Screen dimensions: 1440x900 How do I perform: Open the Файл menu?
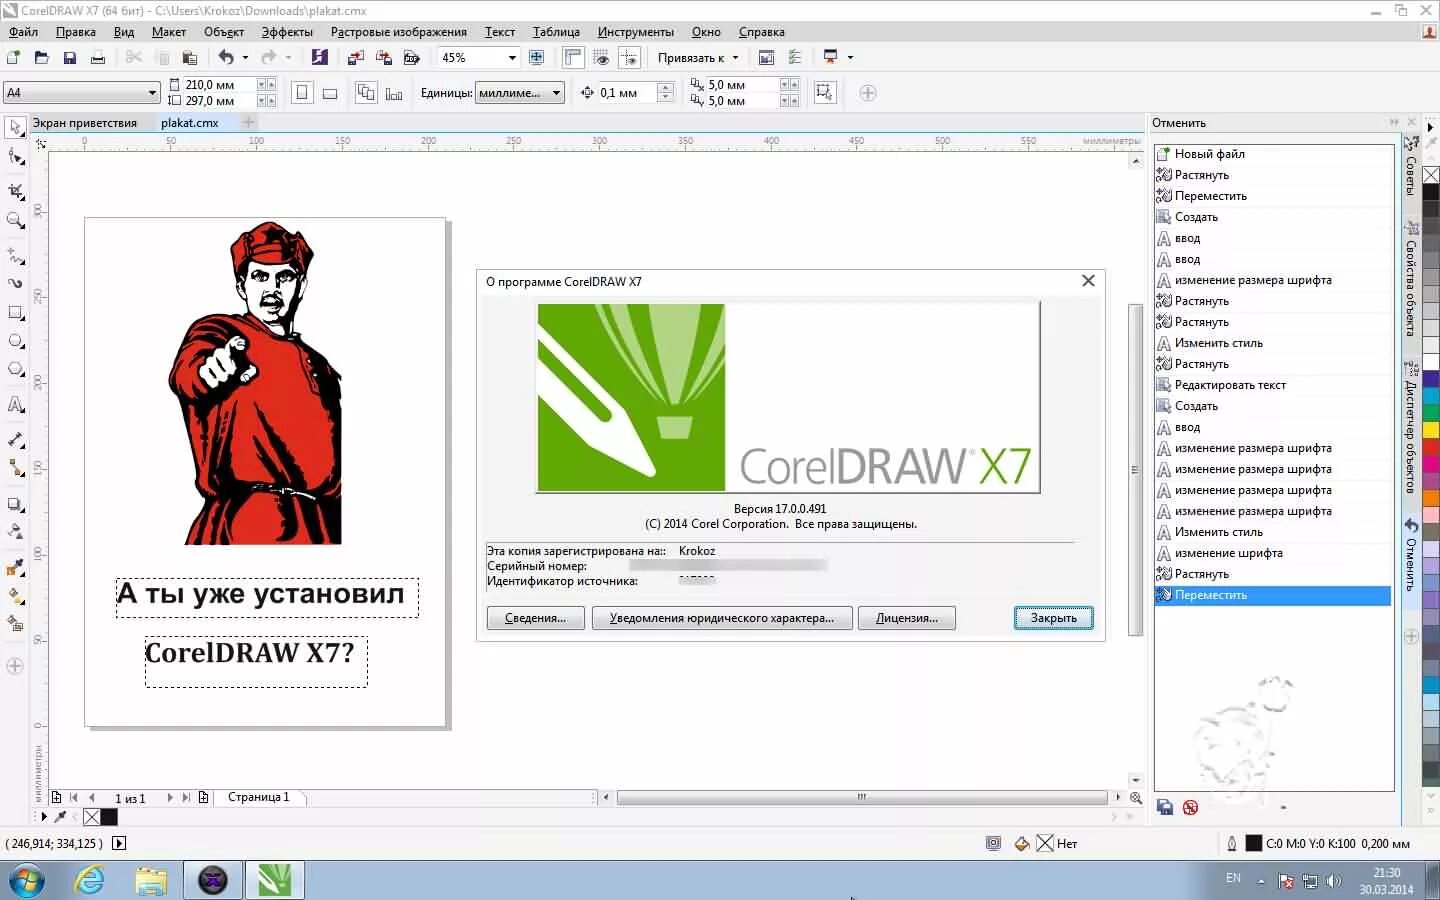[22, 32]
